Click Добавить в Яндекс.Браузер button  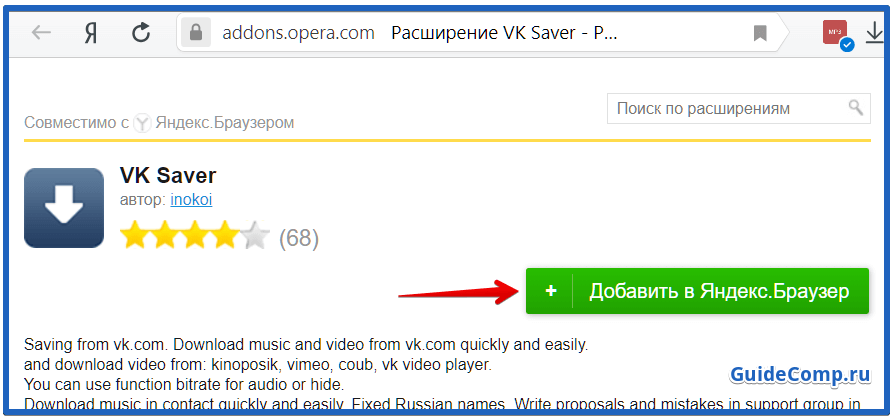(x=697, y=291)
